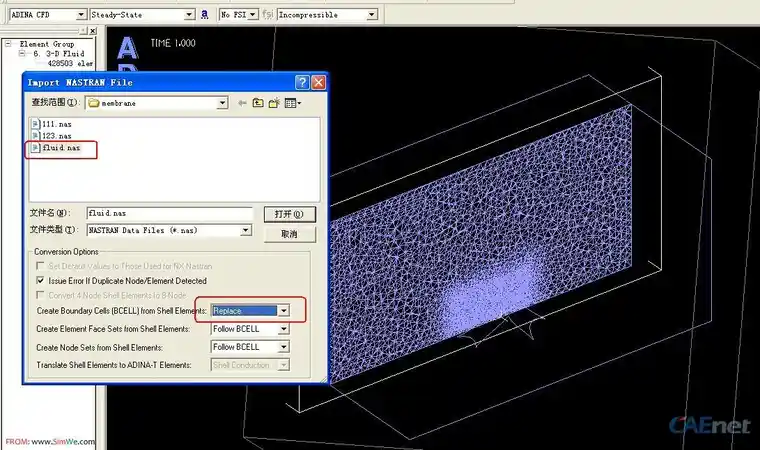Screen dimensions: 760x450
Task: Go up one folder level
Action: (x=258, y=103)
